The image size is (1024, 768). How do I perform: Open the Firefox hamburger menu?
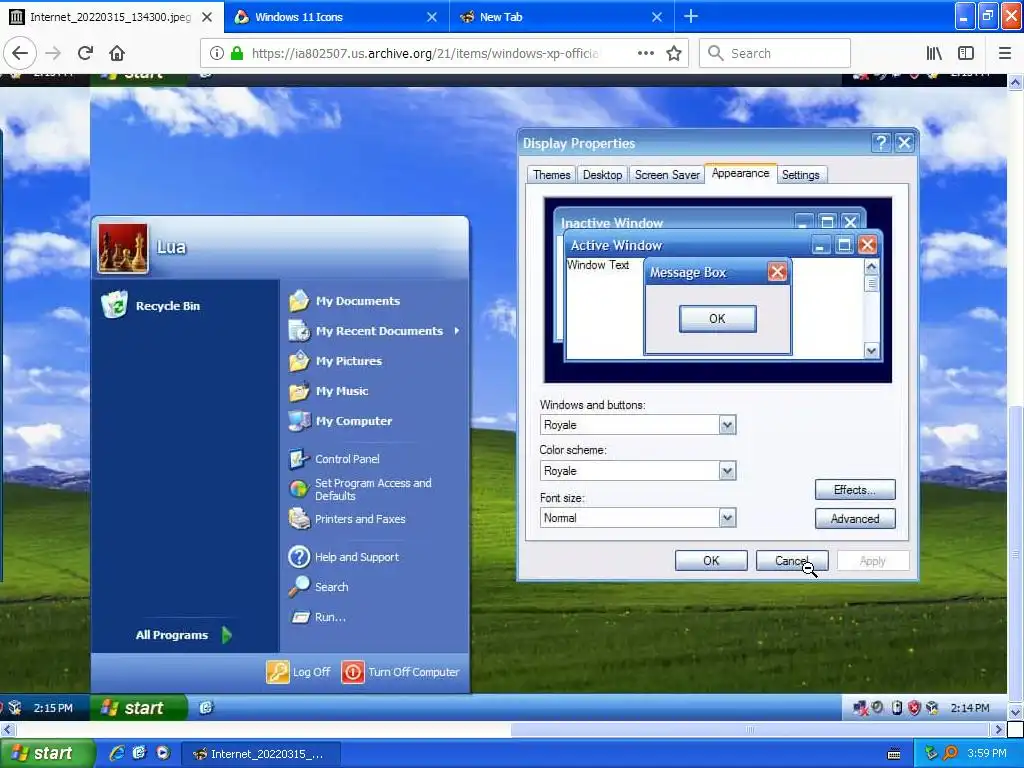[1004, 53]
